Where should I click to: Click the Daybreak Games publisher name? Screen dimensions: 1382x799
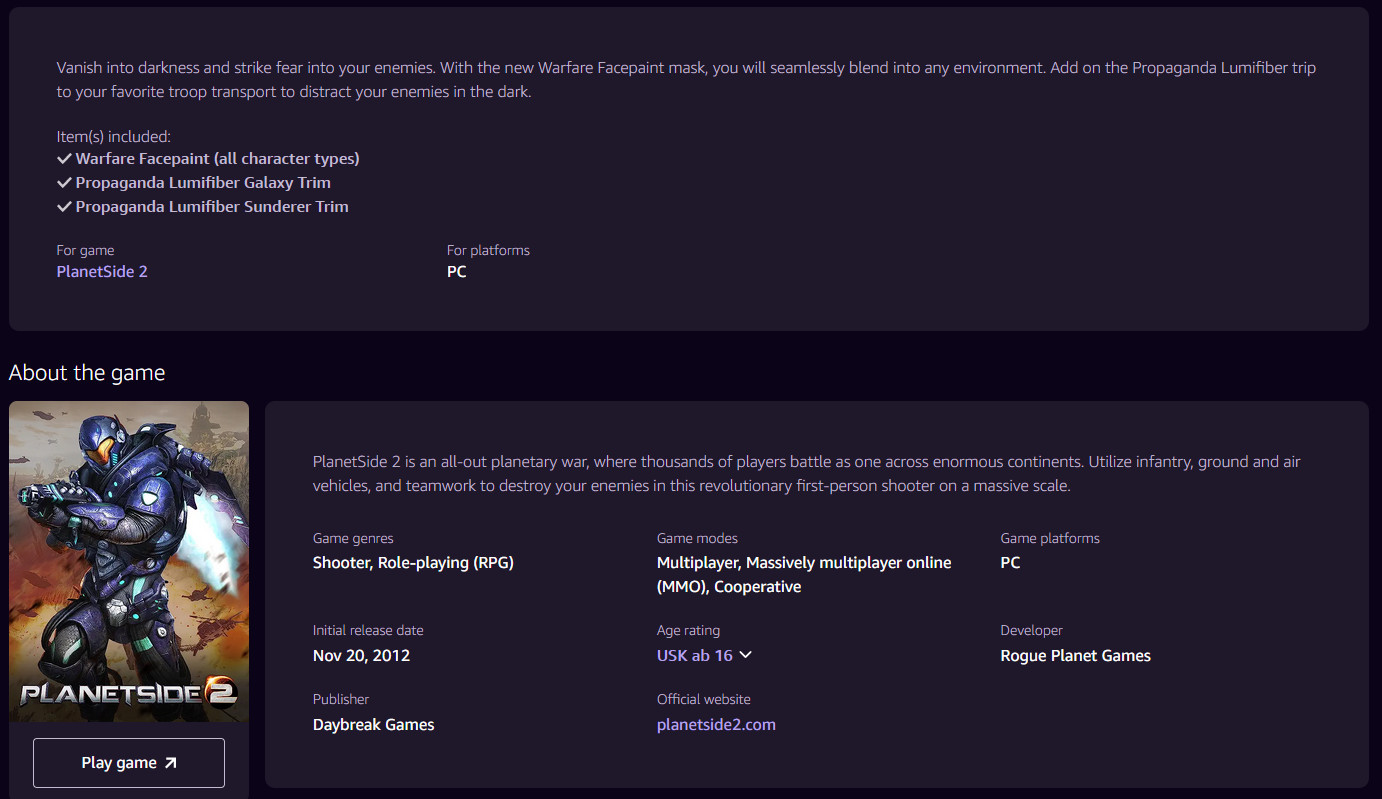pyautogui.click(x=373, y=724)
